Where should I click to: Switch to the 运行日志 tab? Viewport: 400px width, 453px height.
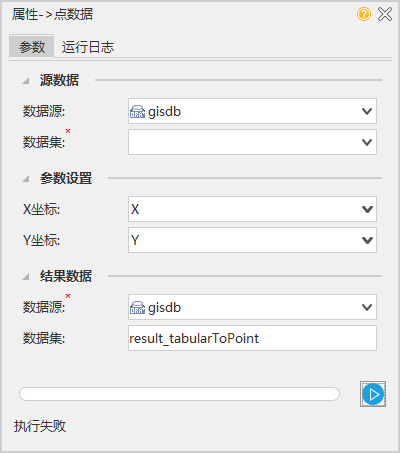point(88,47)
